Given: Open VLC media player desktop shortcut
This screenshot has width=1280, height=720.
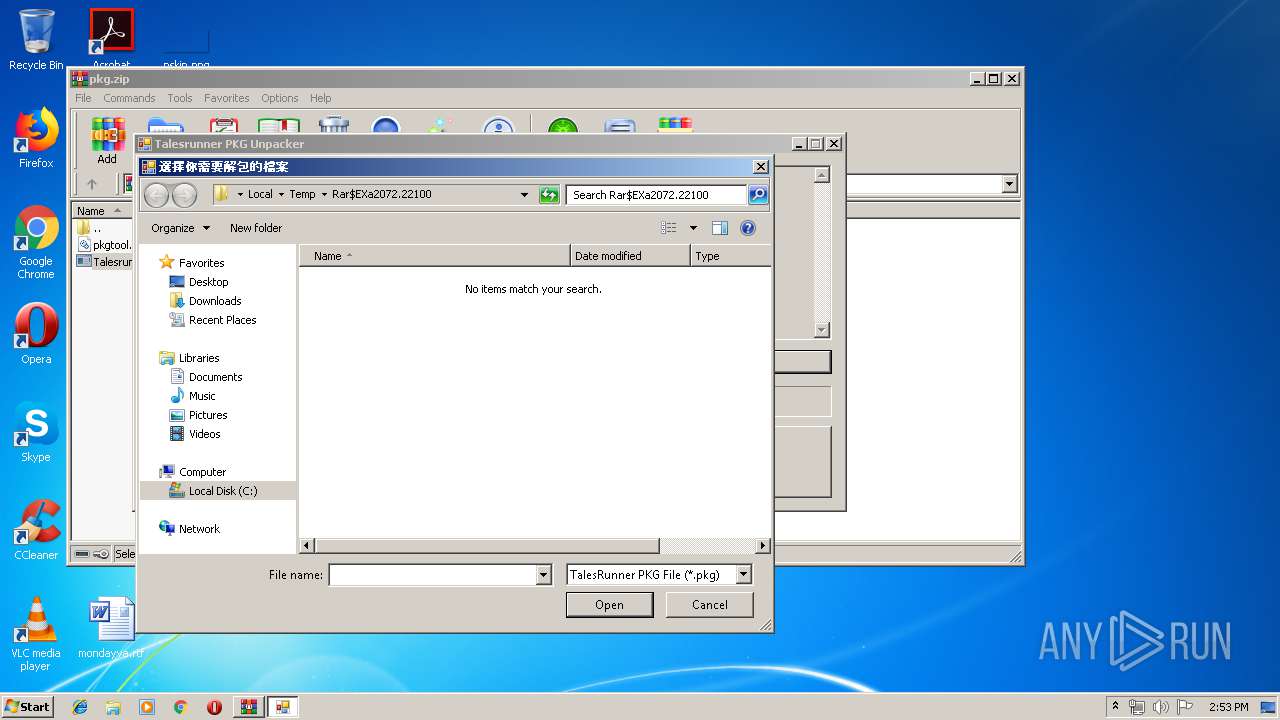Looking at the screenshot, I should [35, 634].
